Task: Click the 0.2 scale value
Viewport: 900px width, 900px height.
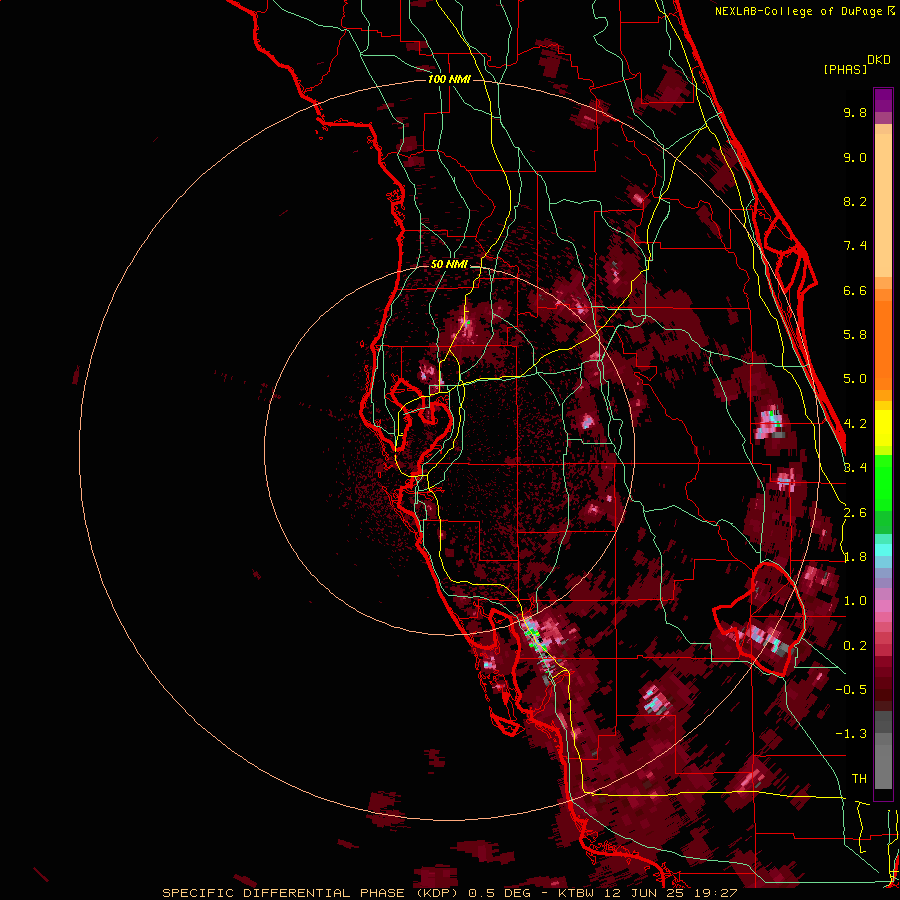Action: [855, 646]
